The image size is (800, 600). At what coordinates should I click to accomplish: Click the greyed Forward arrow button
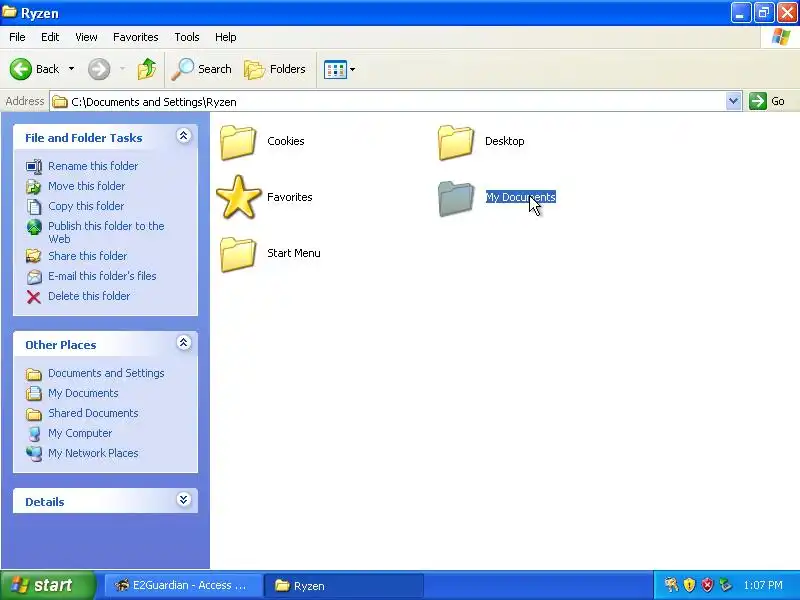[x=99, y=69]
